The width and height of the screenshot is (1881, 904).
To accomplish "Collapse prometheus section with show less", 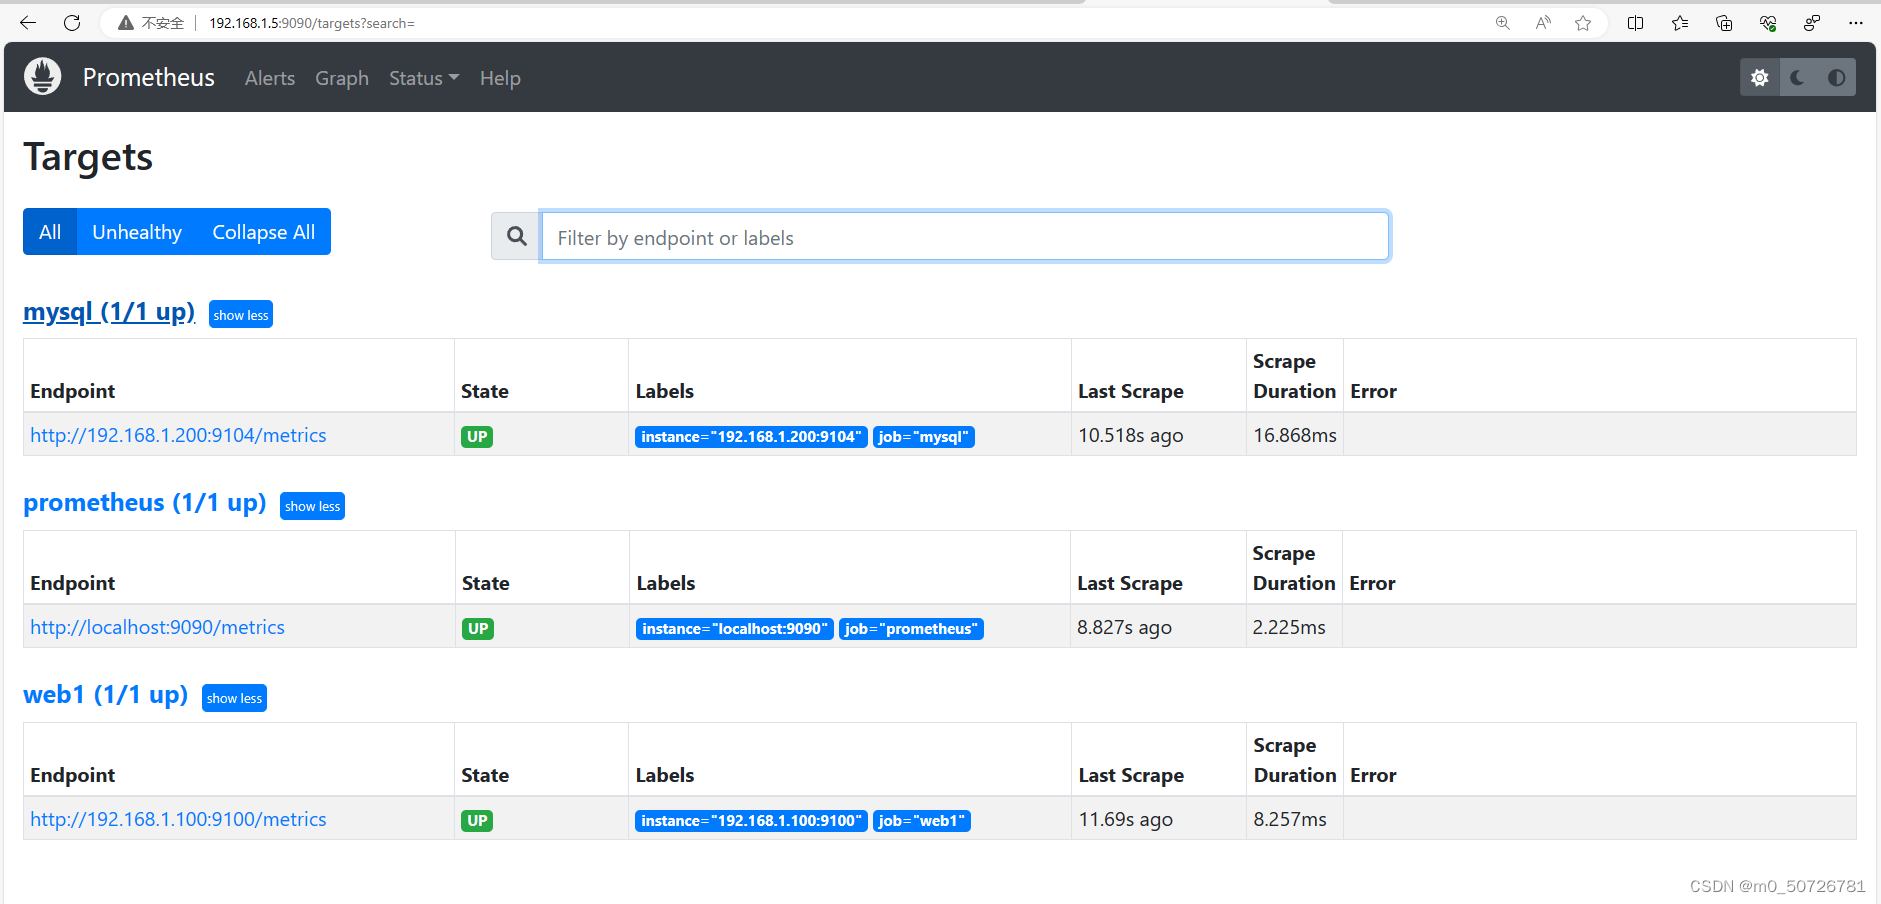I will 312,506.
